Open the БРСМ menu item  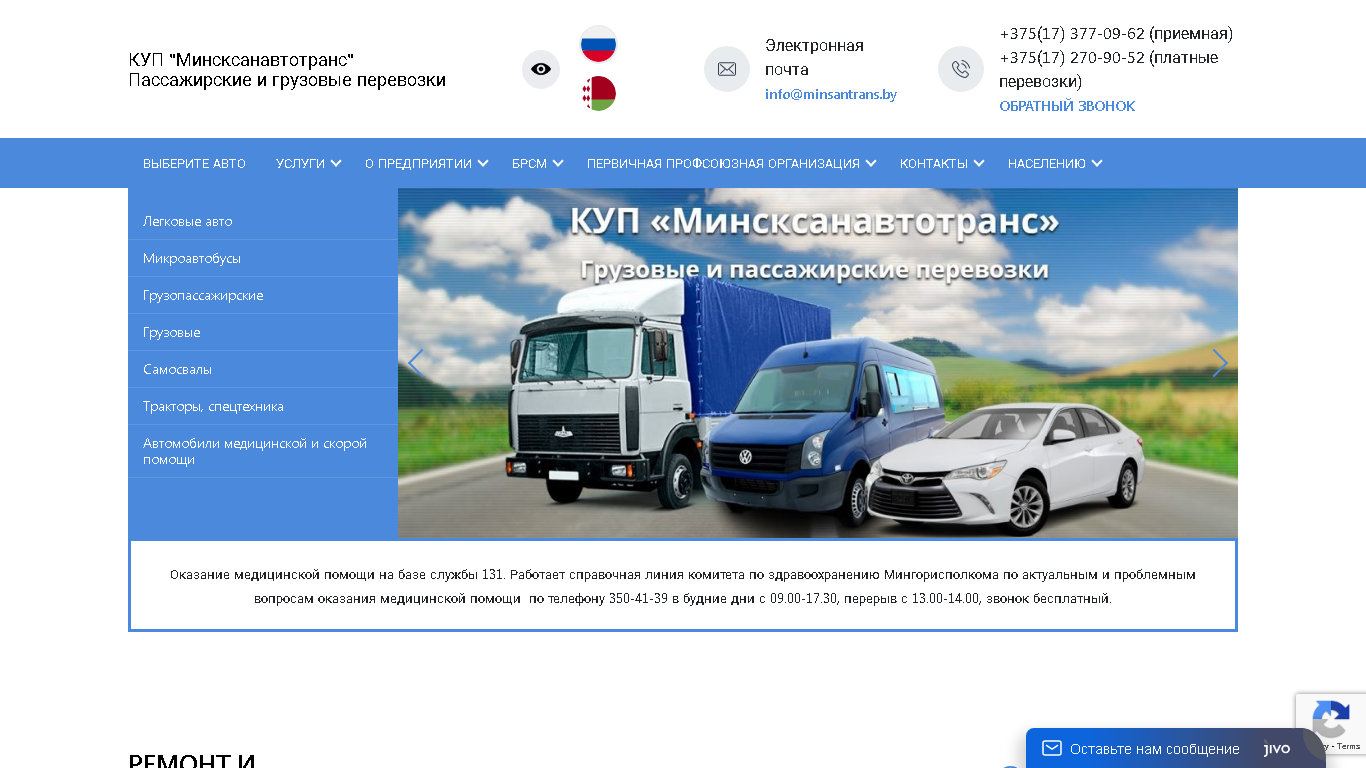[x=529, y=163]
